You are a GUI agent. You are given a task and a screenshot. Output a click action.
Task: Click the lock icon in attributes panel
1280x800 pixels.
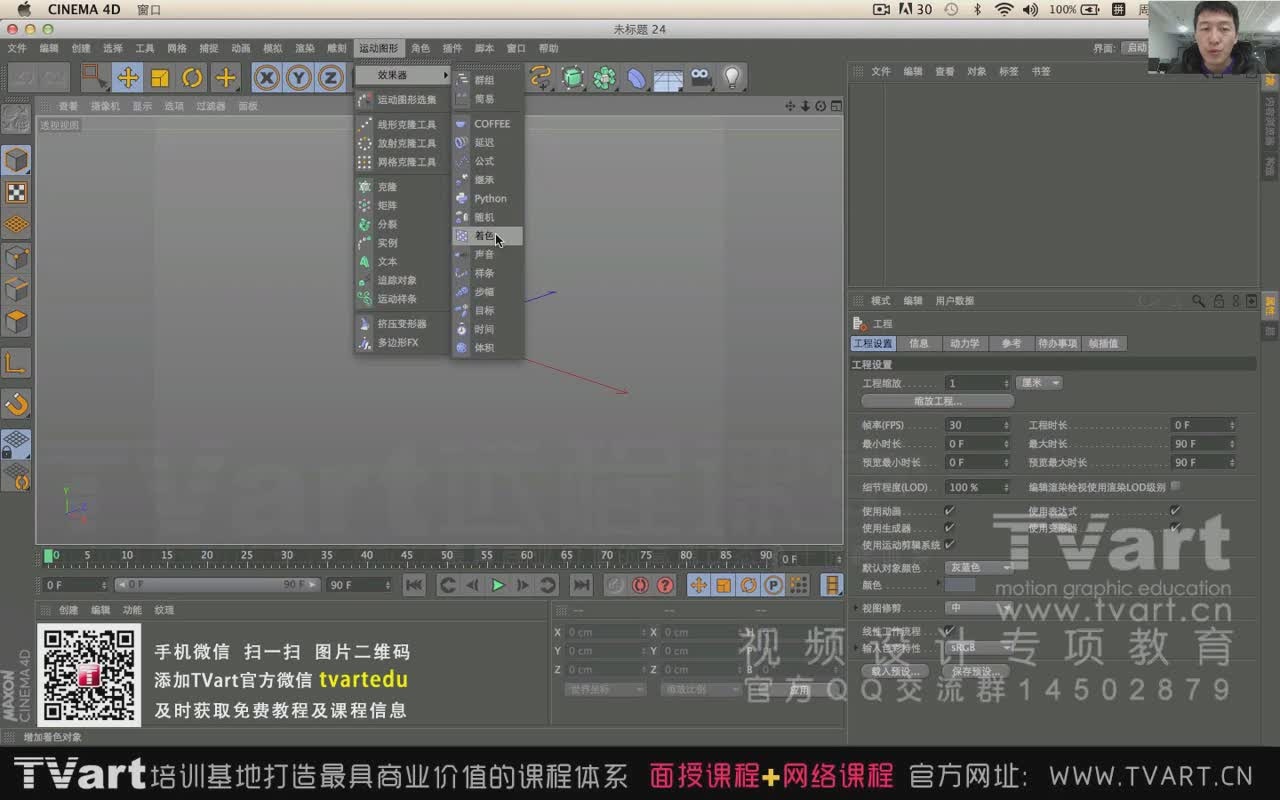pyautogui.click(x=1218, y=300)
